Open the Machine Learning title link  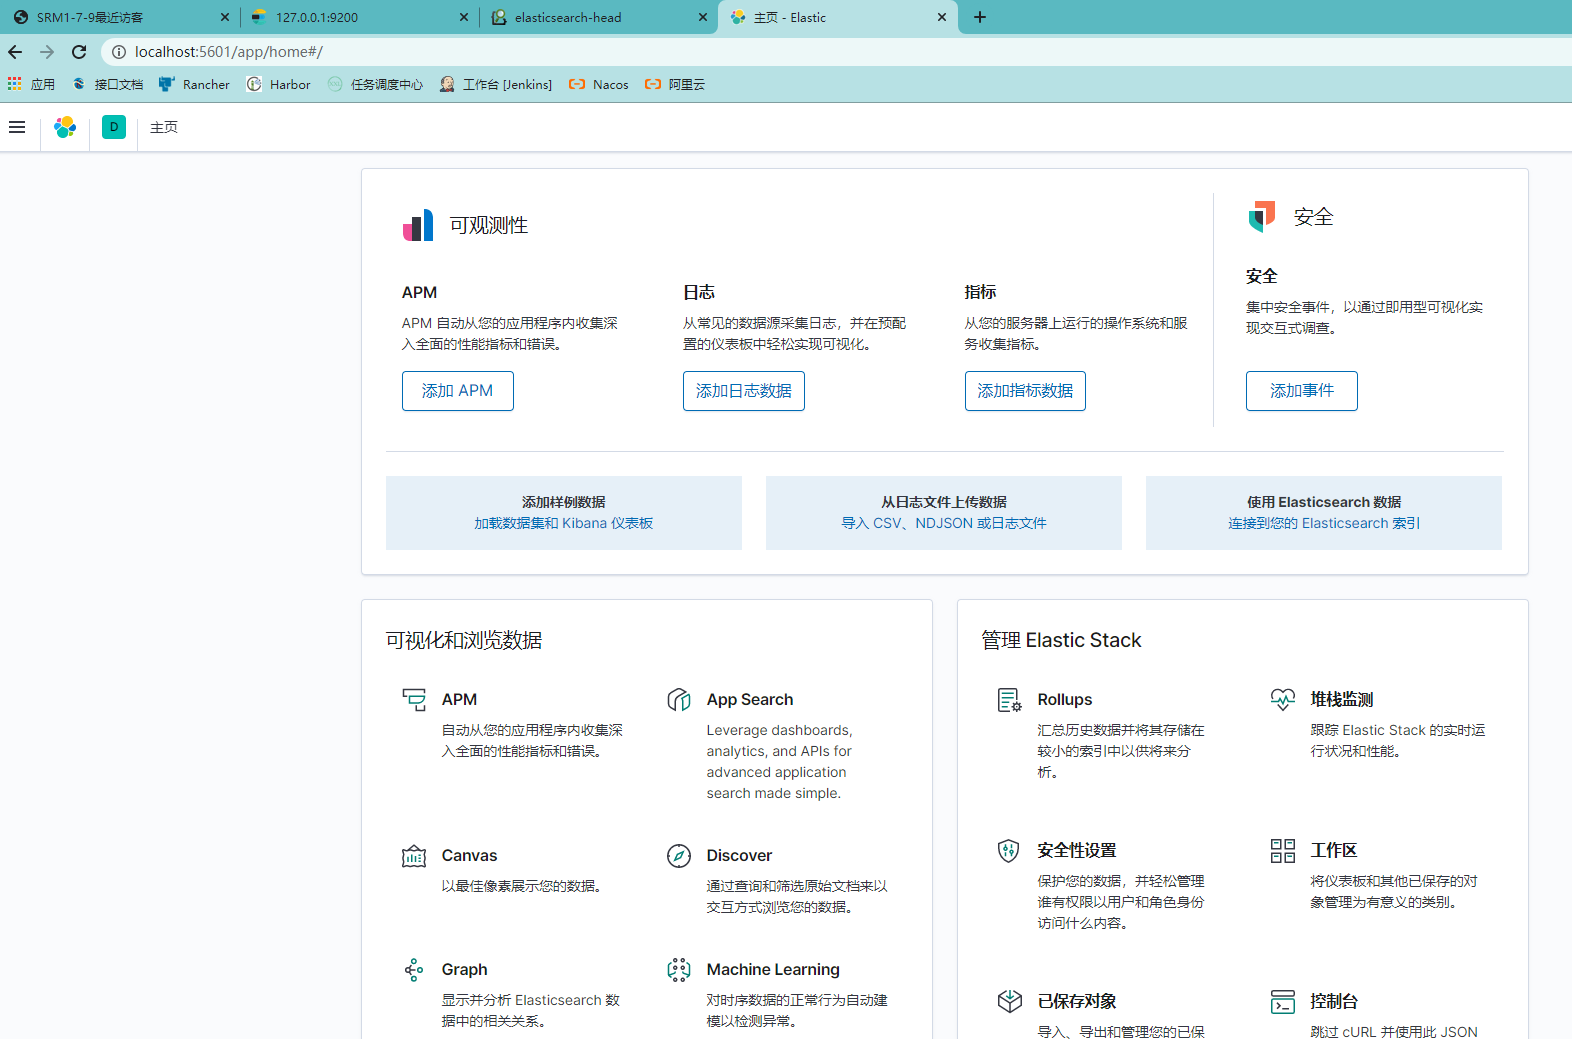click(x=773, y=970)
